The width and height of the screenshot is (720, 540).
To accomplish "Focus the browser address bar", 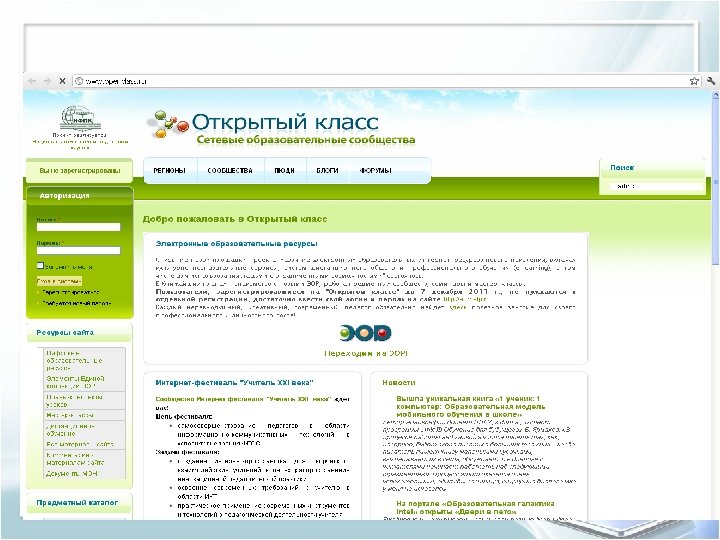I will click(387, 81).
